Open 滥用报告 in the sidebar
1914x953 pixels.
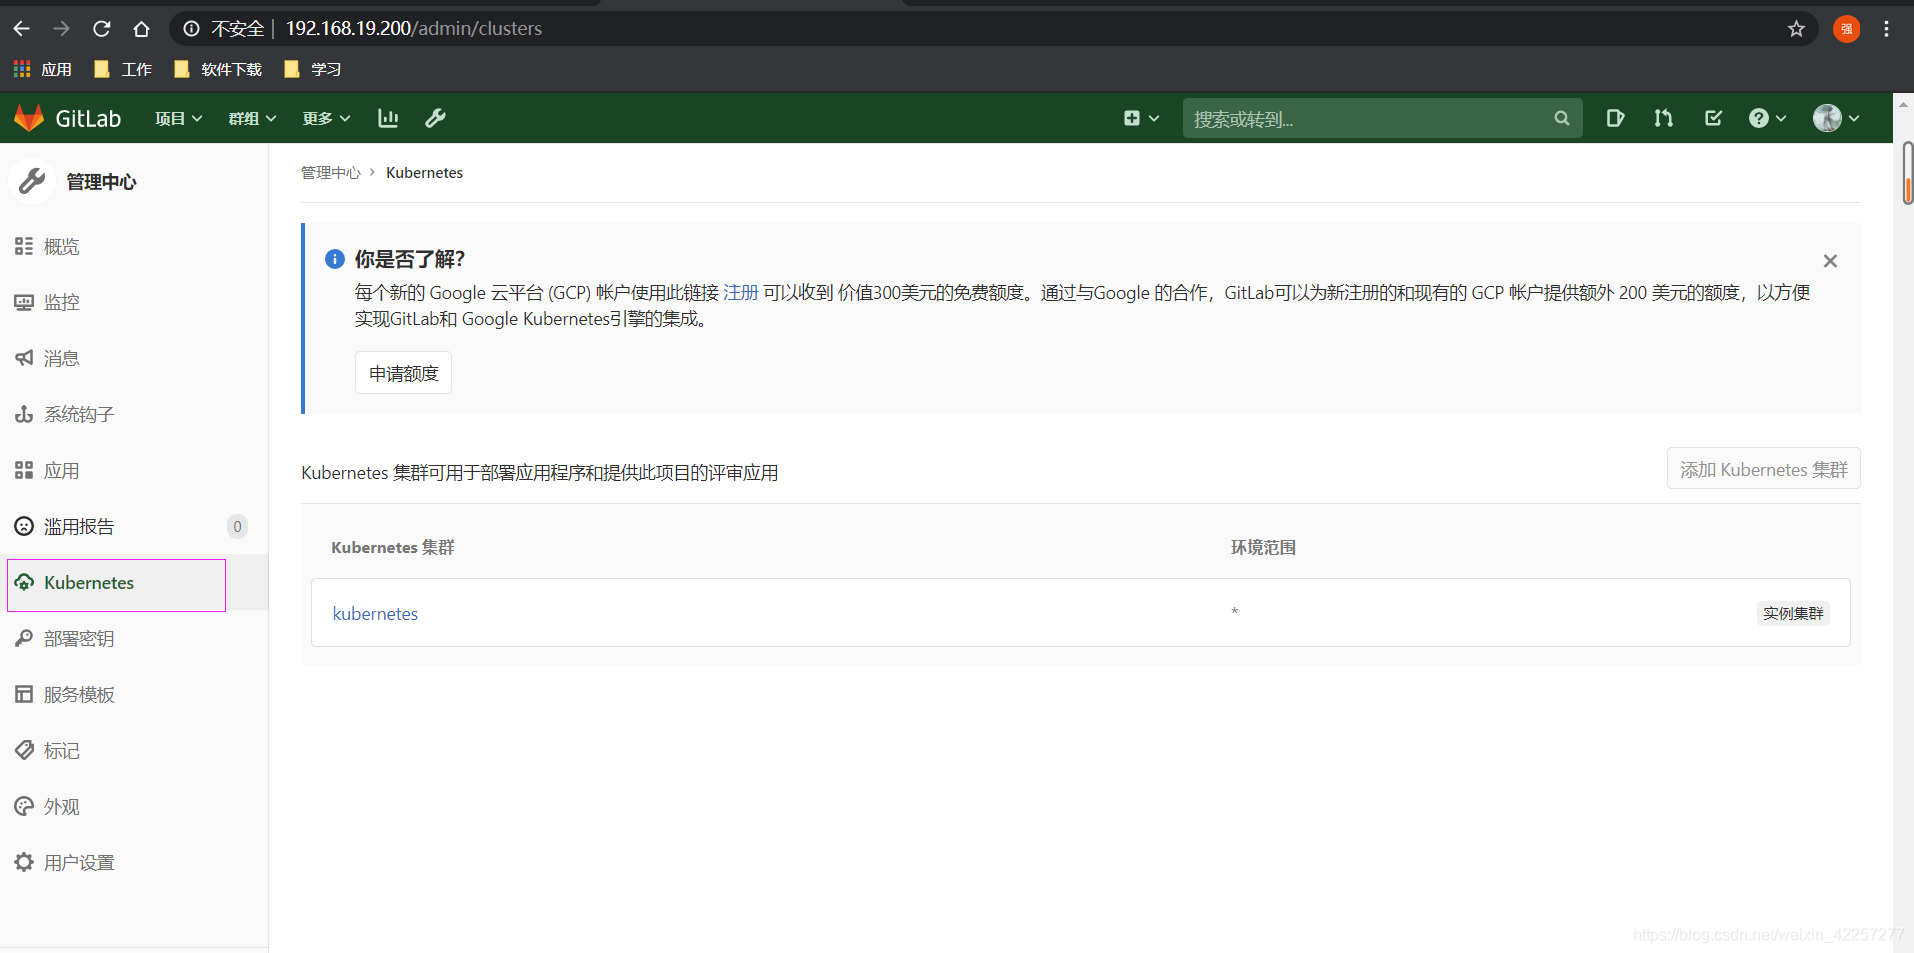pos(79,526)
